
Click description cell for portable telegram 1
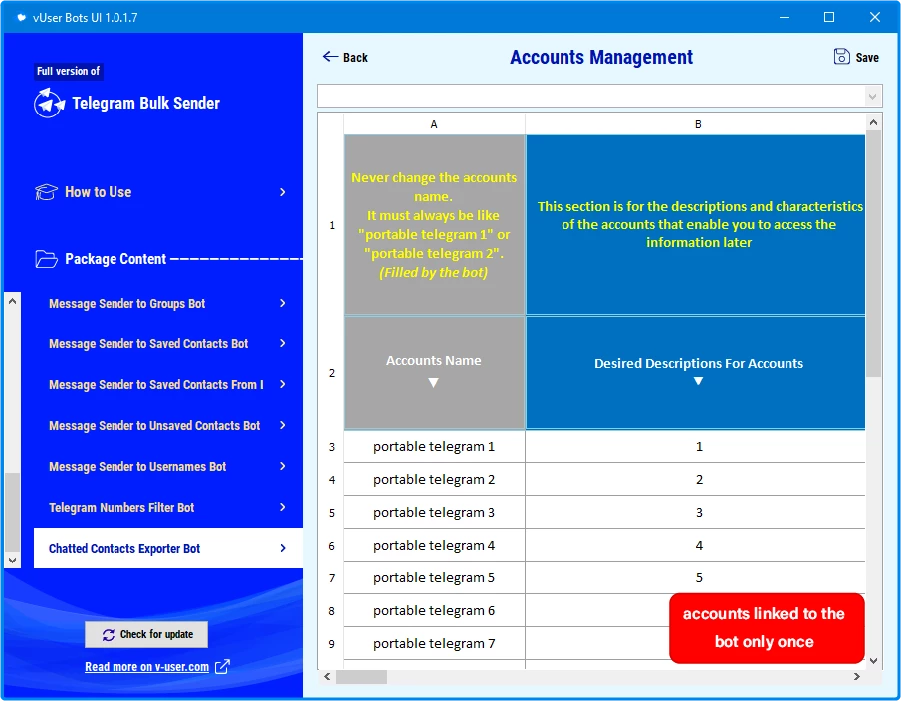click(x=696, y=446)
